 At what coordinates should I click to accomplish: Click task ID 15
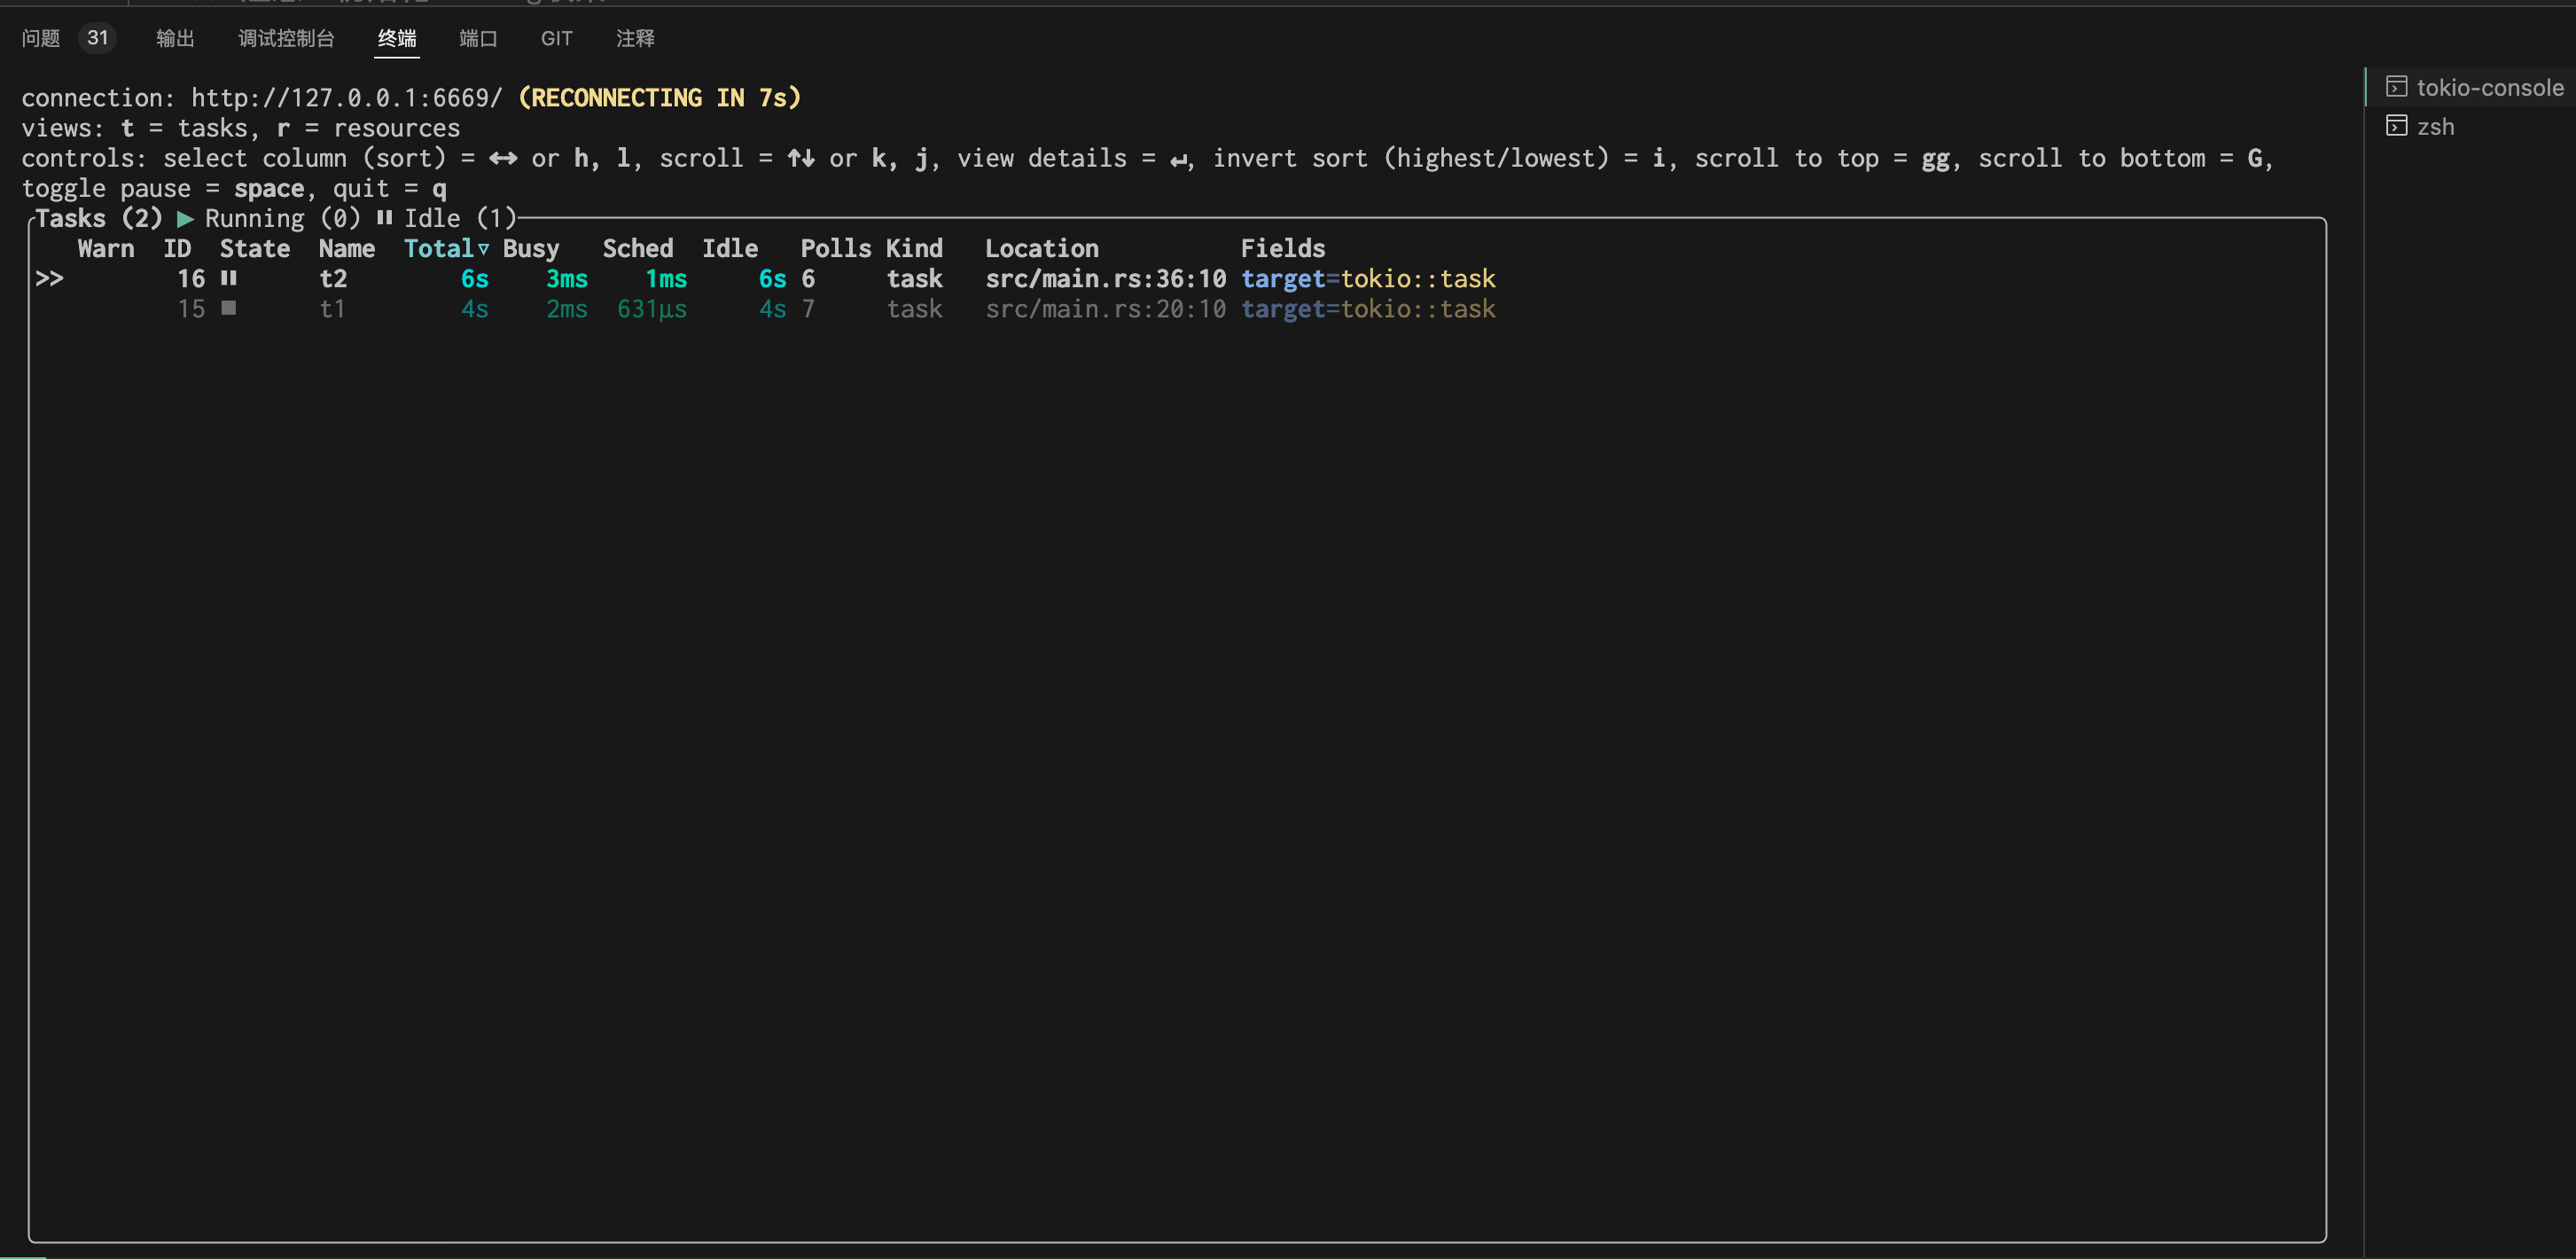[x=191, y=309]
